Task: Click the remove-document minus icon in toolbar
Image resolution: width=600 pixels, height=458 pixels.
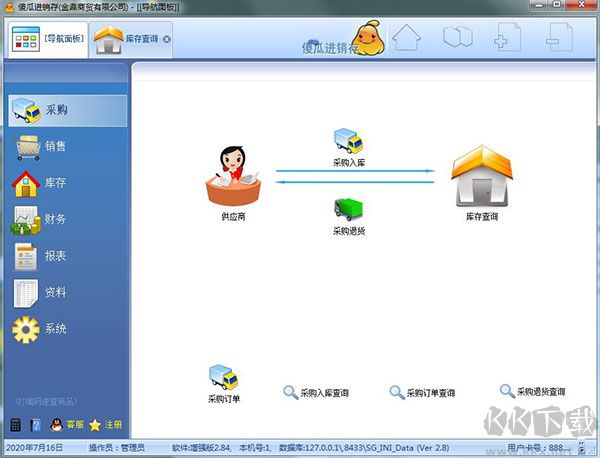Action: tap(559, 39)
